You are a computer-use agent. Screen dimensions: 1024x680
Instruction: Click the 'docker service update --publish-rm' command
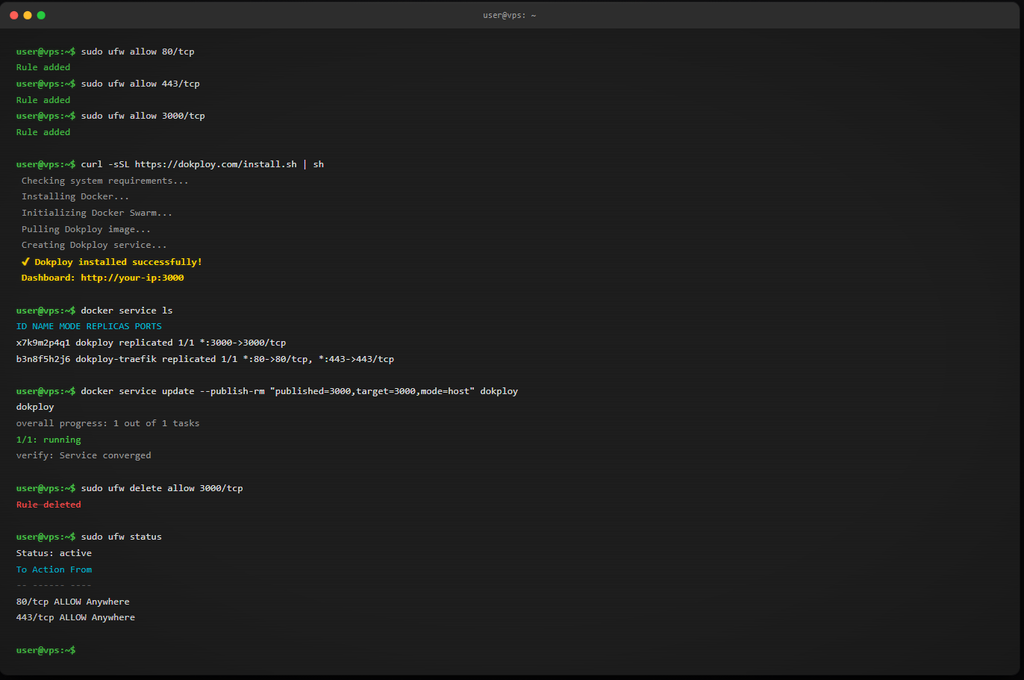pos(299,391)
